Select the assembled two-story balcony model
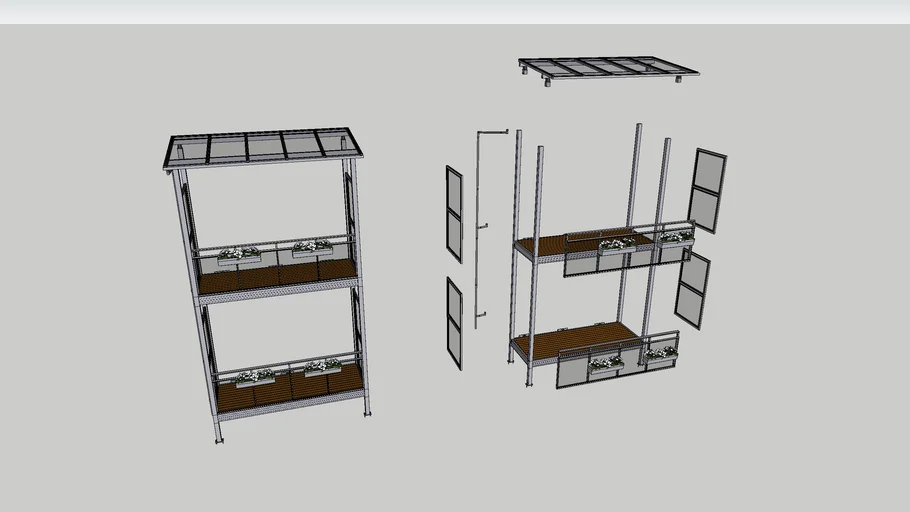The width and height of the screenshot is (910, 512). click(267, 284)
